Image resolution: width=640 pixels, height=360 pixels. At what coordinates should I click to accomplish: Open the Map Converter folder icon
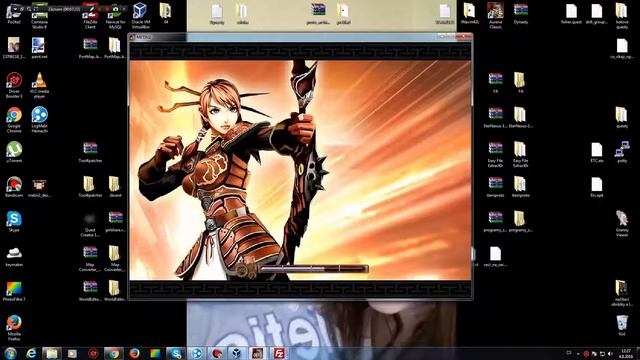click(115, 258)
